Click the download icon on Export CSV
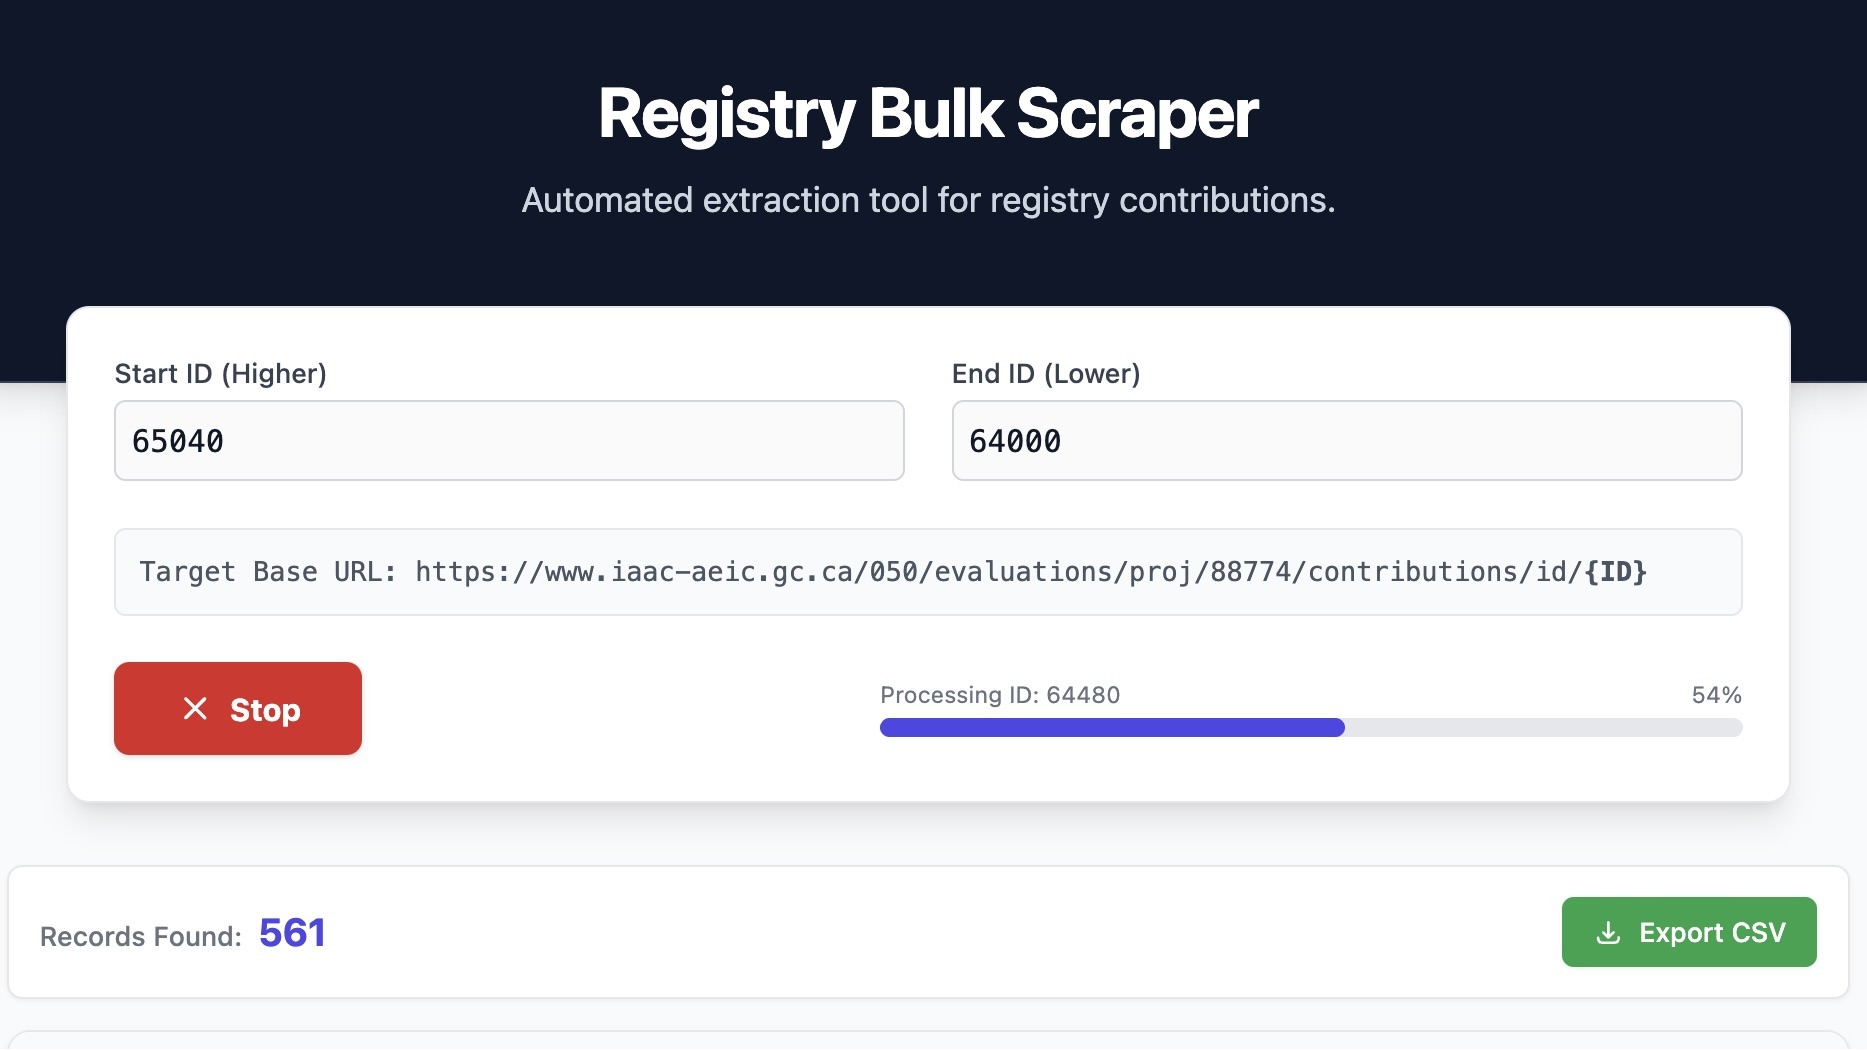 tap(1609, 932)
